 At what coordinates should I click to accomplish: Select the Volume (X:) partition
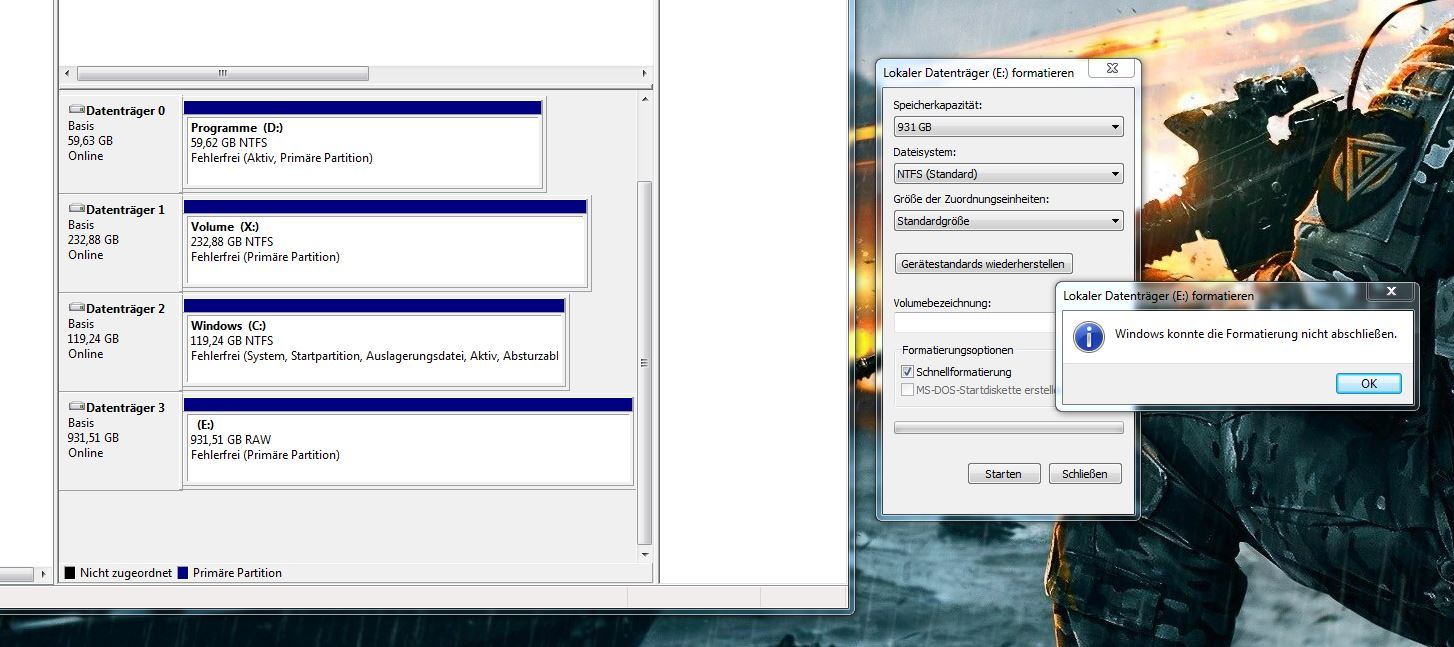click(385, 243)
